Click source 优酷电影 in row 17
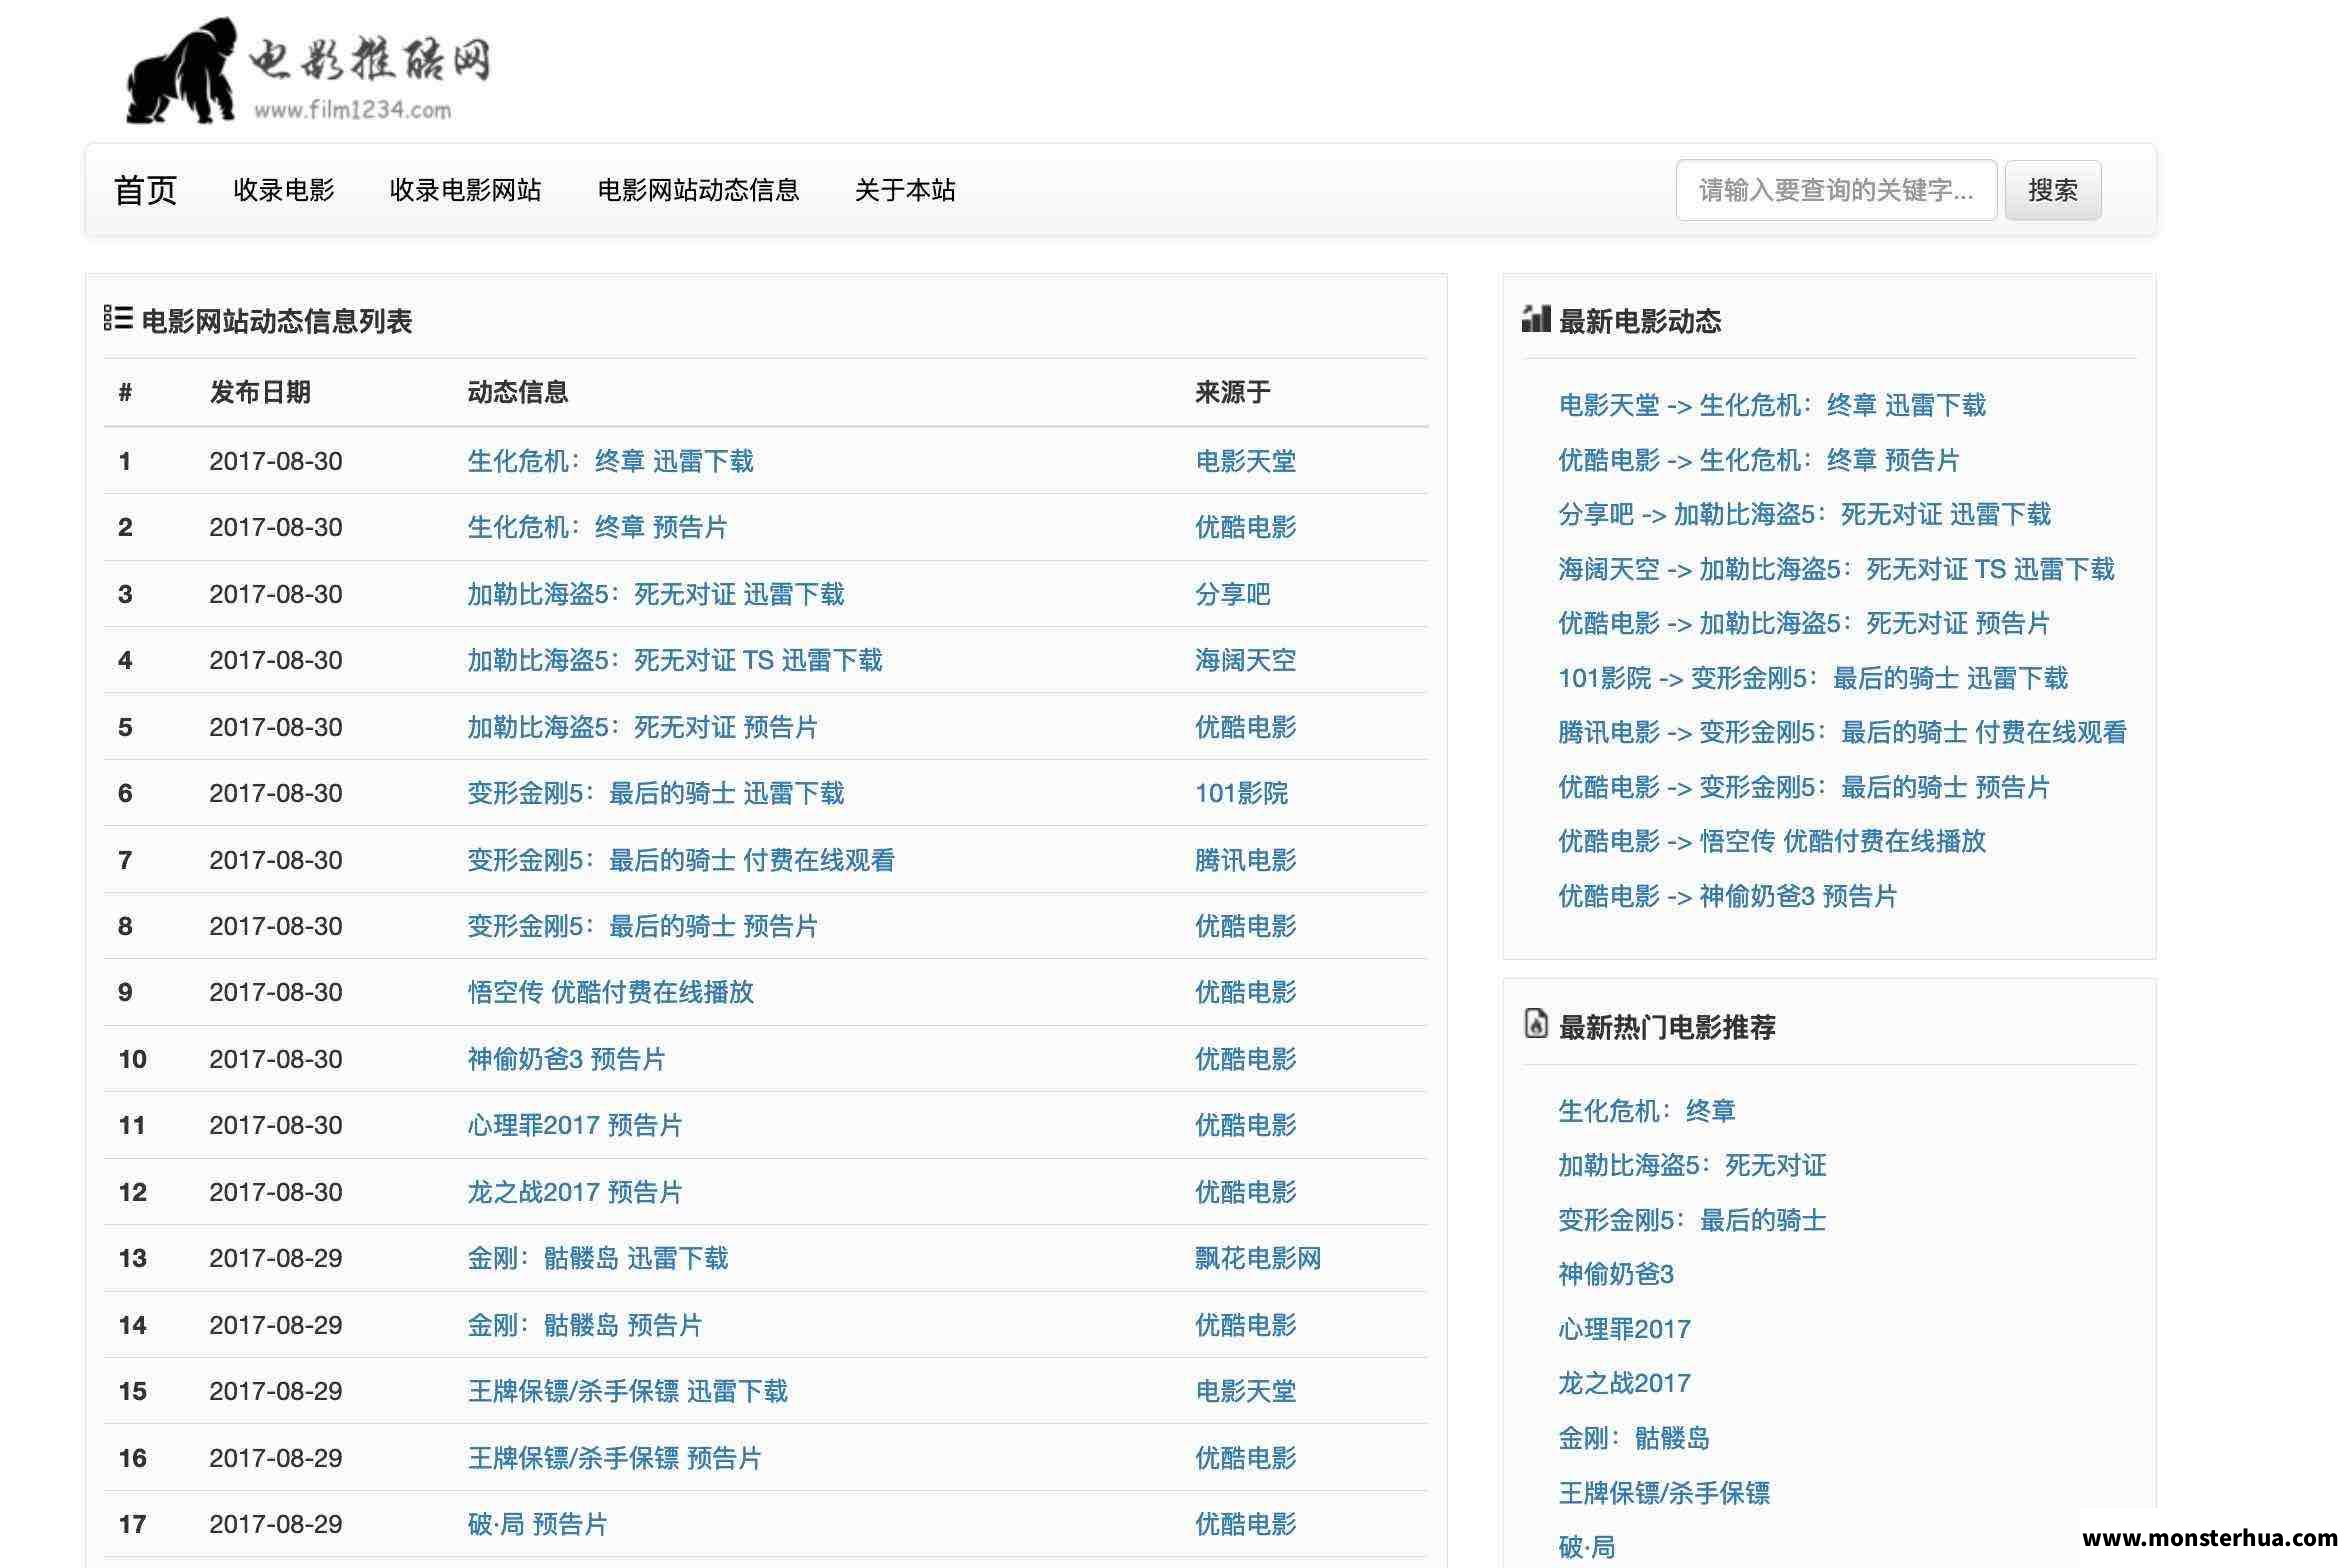Image resolution: width=2340 pixels, height=1568 pixels. 1246,1524
